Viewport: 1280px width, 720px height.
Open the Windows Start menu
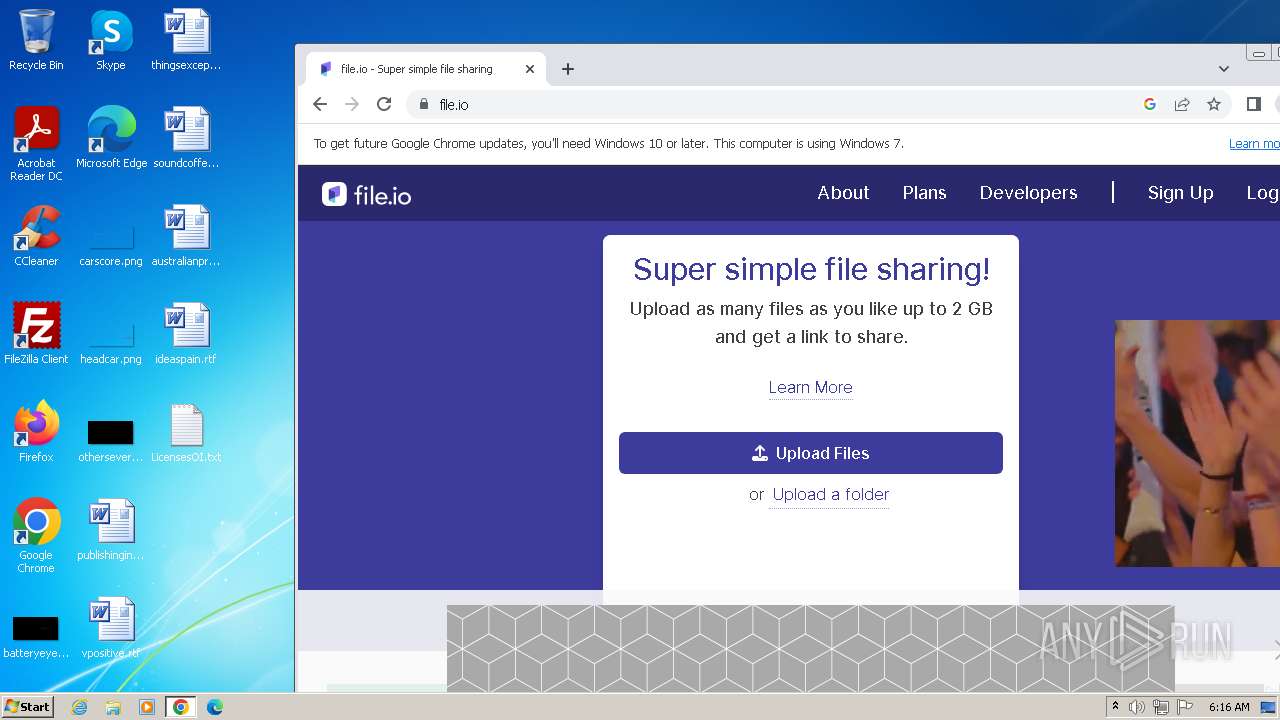pyautogui.click(x=27, y=707)
